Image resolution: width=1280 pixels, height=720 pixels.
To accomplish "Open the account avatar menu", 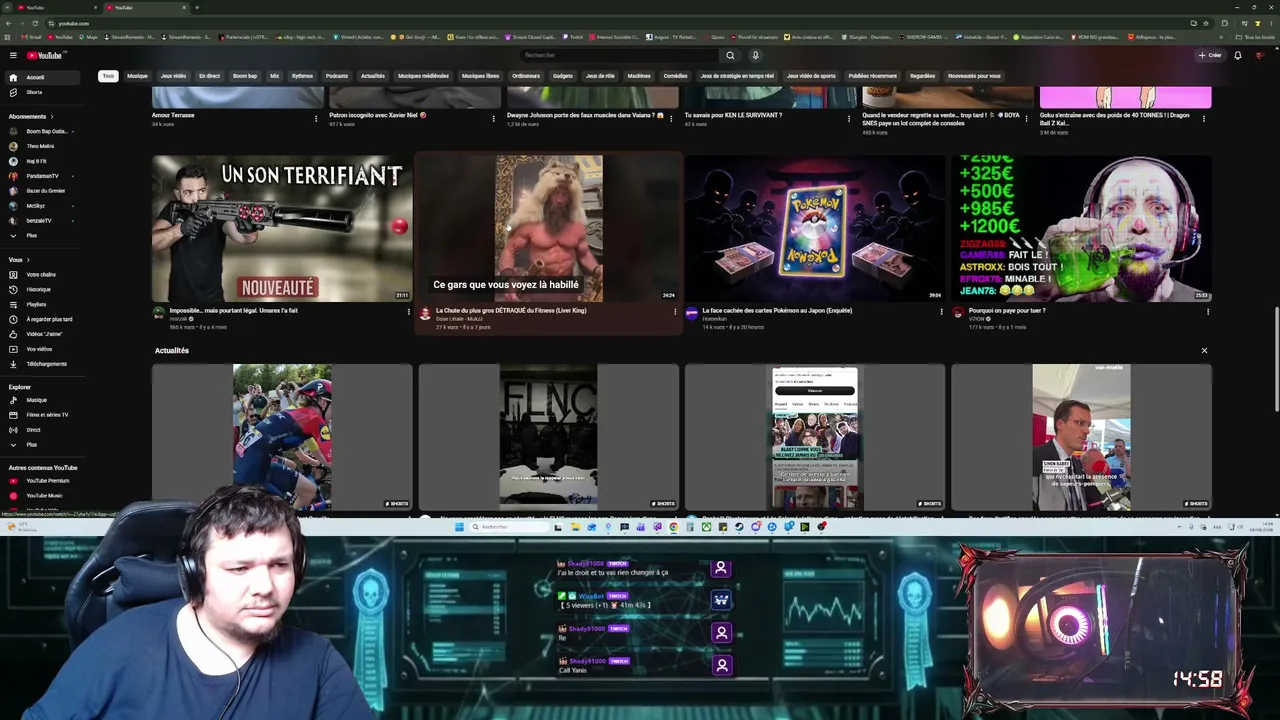I will [x=1259, y=56].
